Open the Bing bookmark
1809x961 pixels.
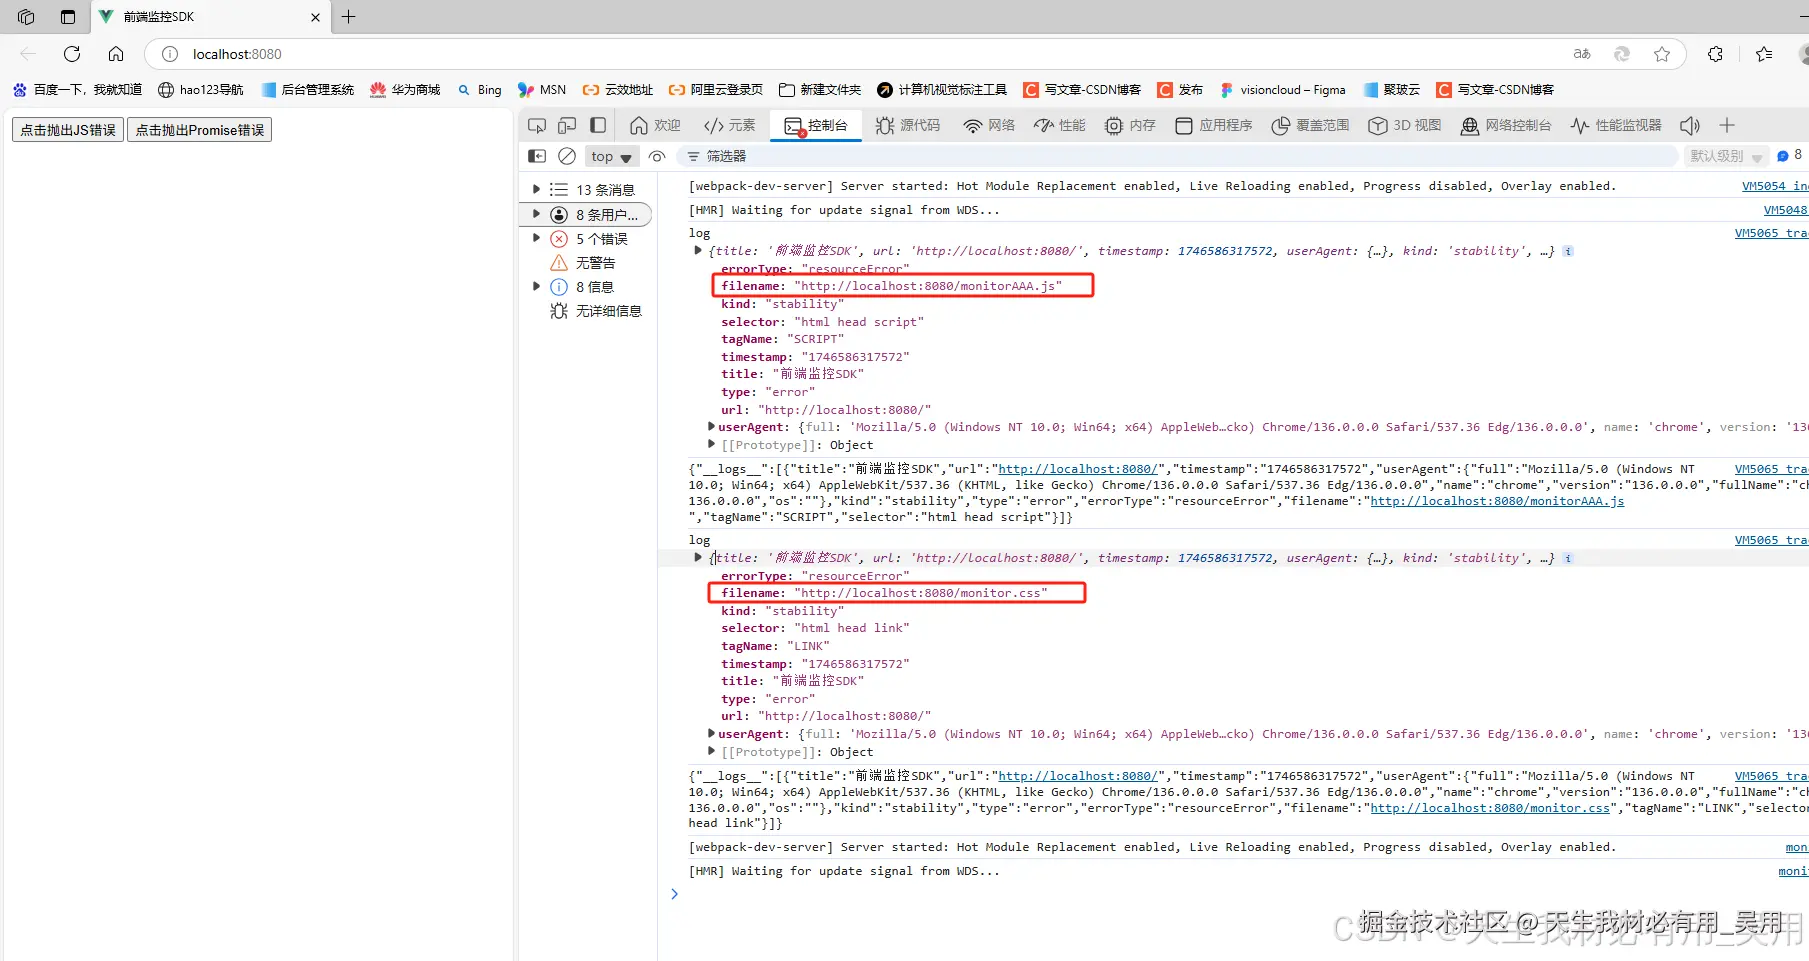click(480, 90)
